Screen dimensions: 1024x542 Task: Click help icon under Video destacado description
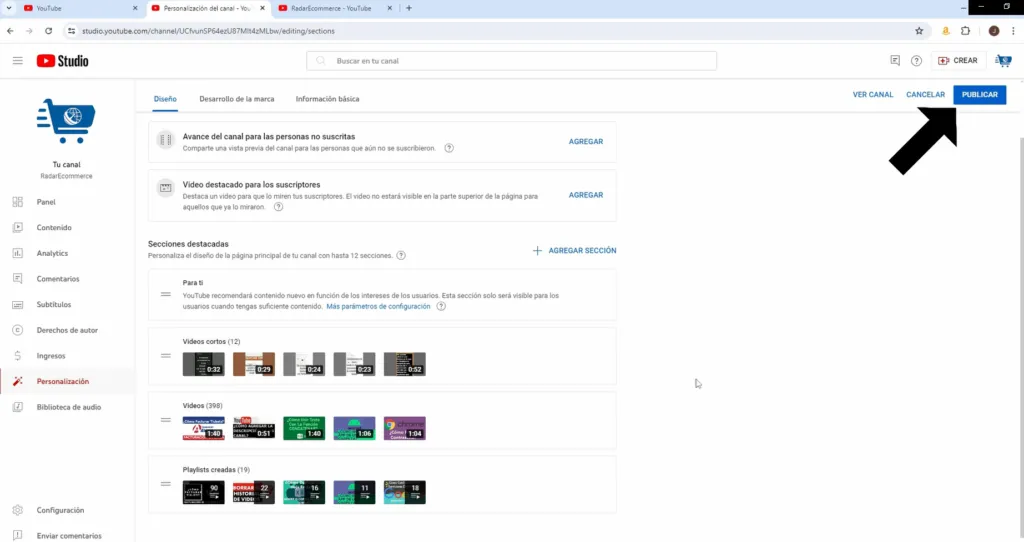(x=278, y=207)
